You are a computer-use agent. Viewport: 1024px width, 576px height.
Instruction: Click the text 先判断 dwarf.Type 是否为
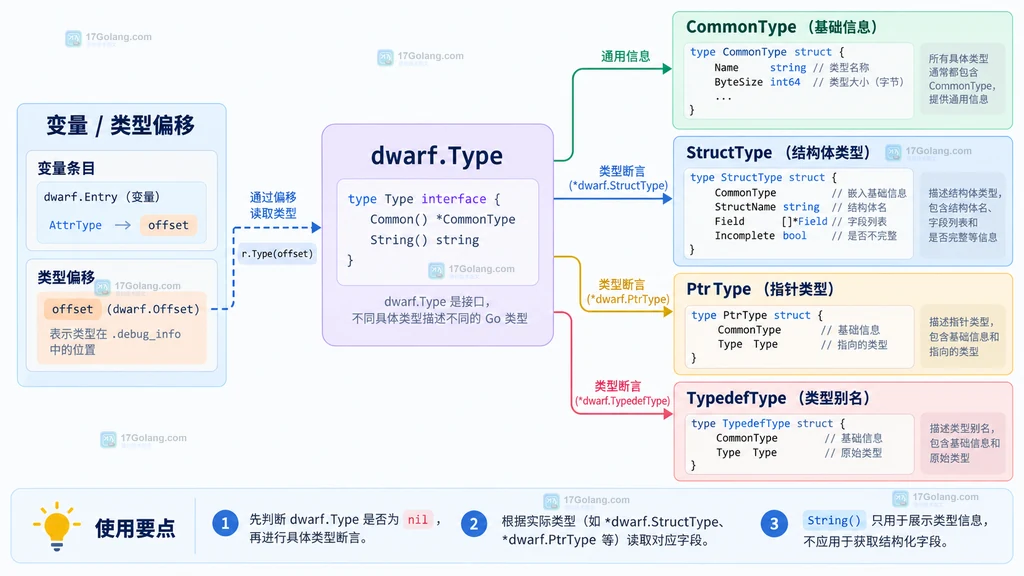324,519
